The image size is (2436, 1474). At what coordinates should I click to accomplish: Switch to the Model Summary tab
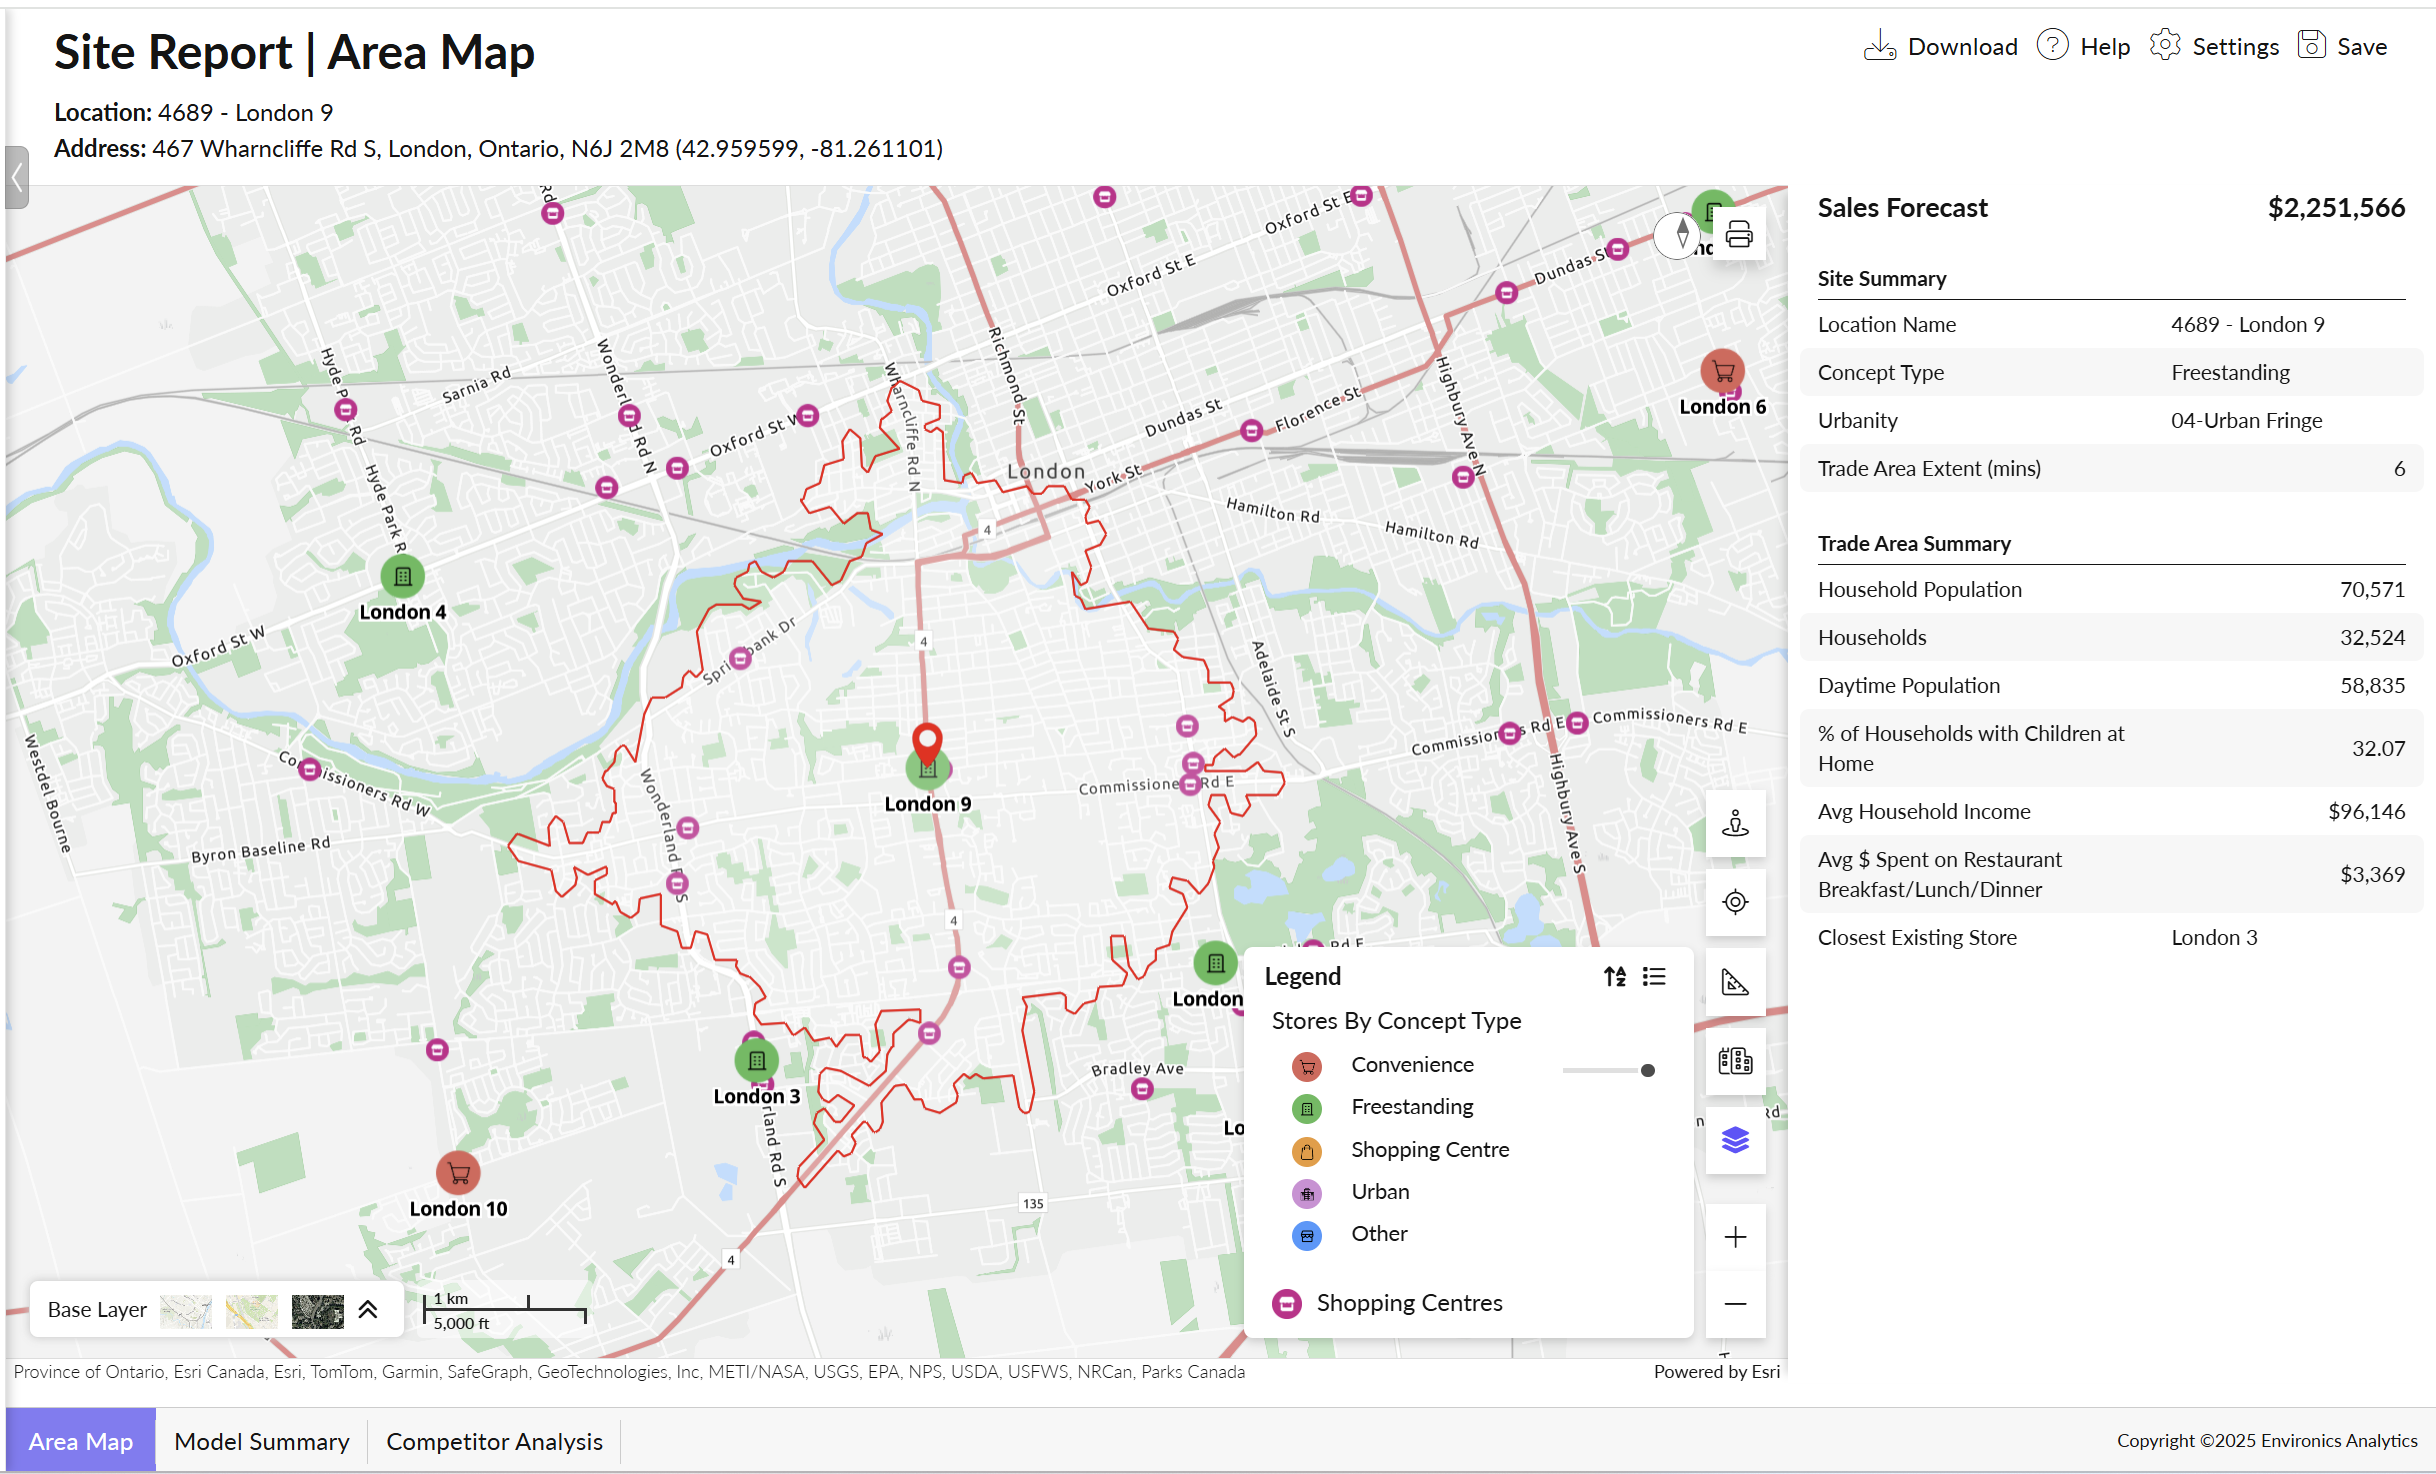261,1441
